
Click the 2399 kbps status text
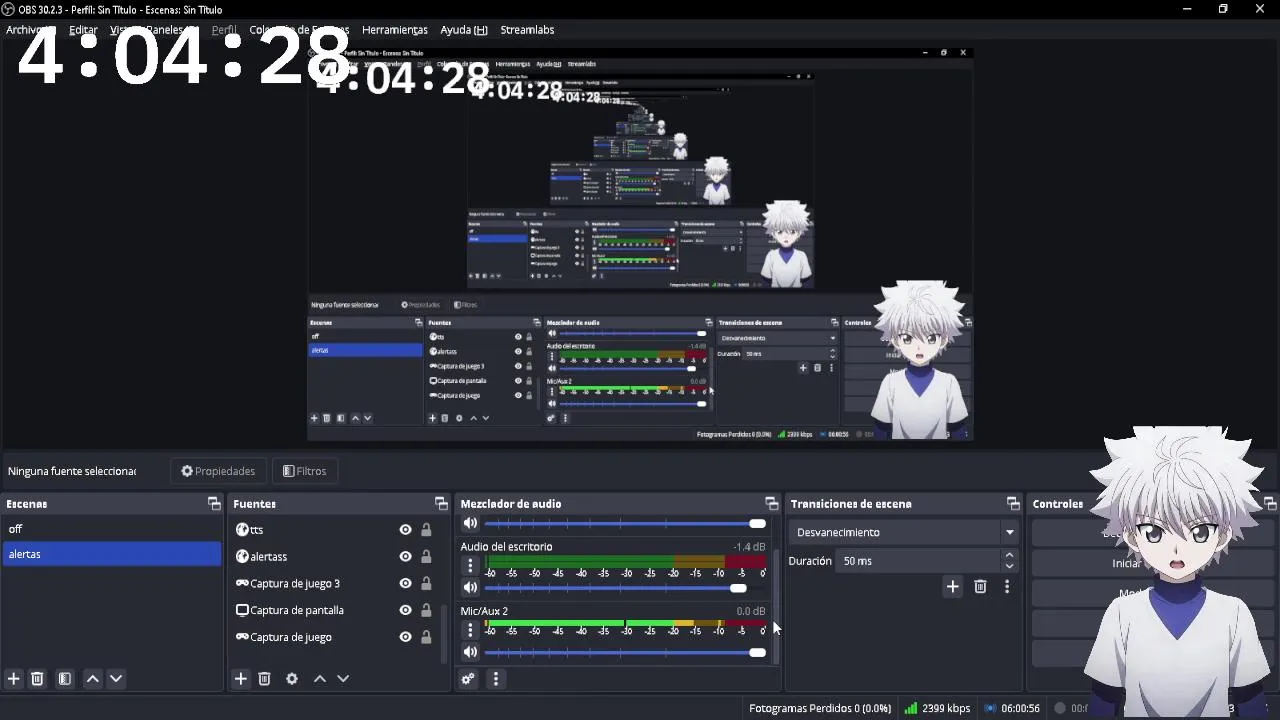[946, 708]
